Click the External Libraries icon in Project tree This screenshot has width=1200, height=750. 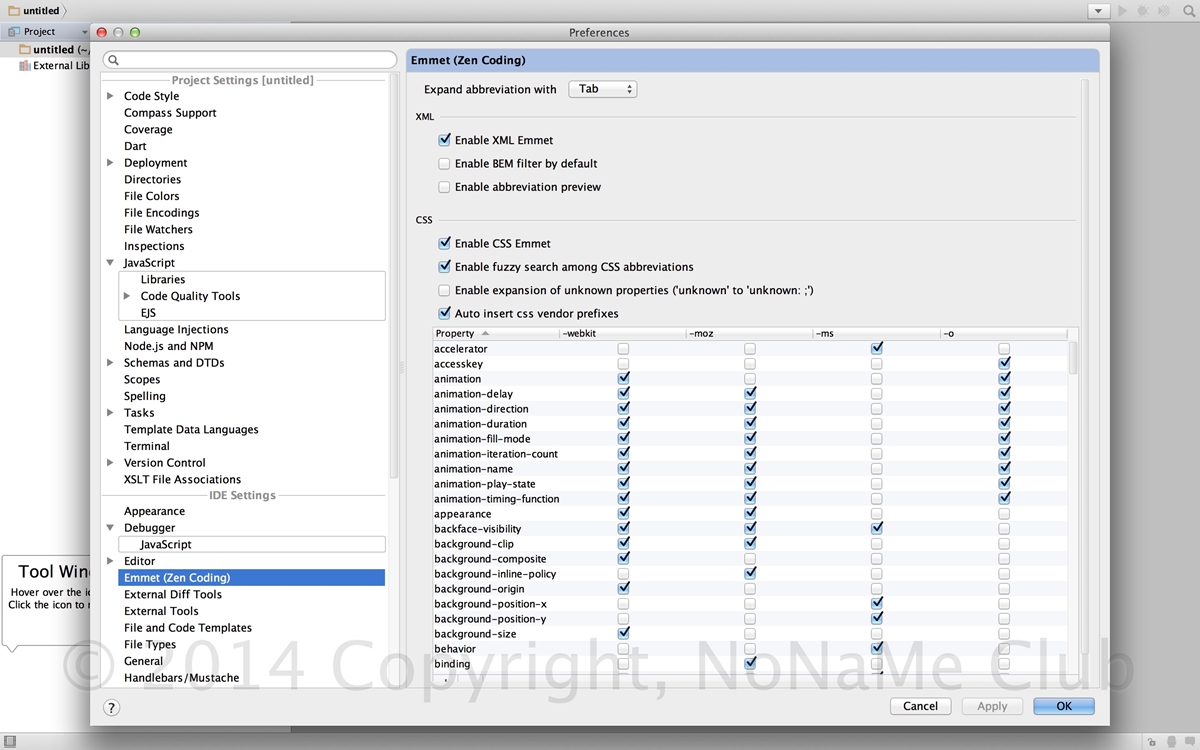point(25,66)
